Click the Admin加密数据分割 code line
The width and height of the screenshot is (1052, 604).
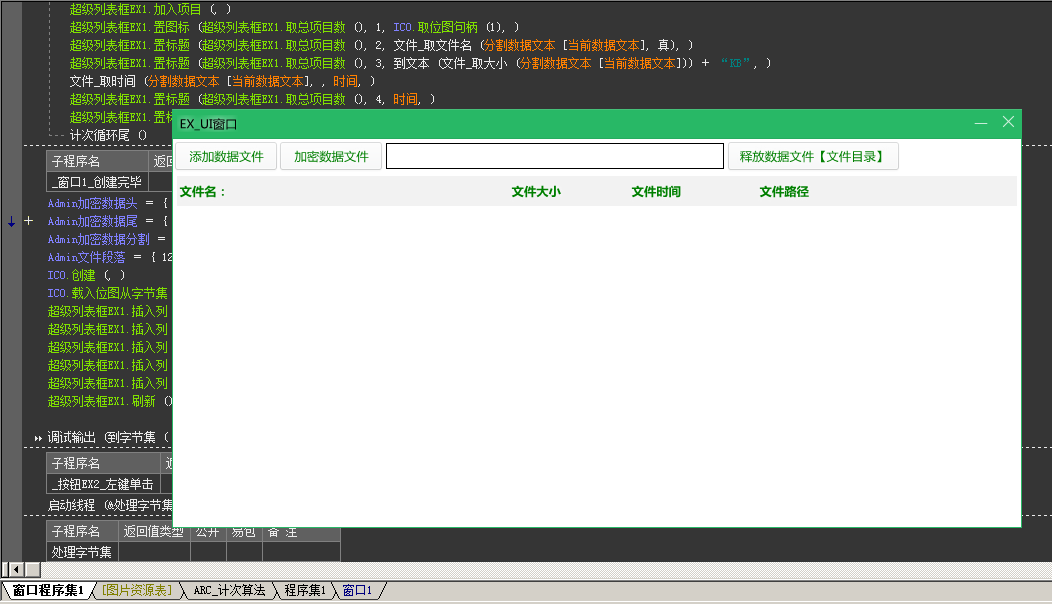[x=107, y=239]
